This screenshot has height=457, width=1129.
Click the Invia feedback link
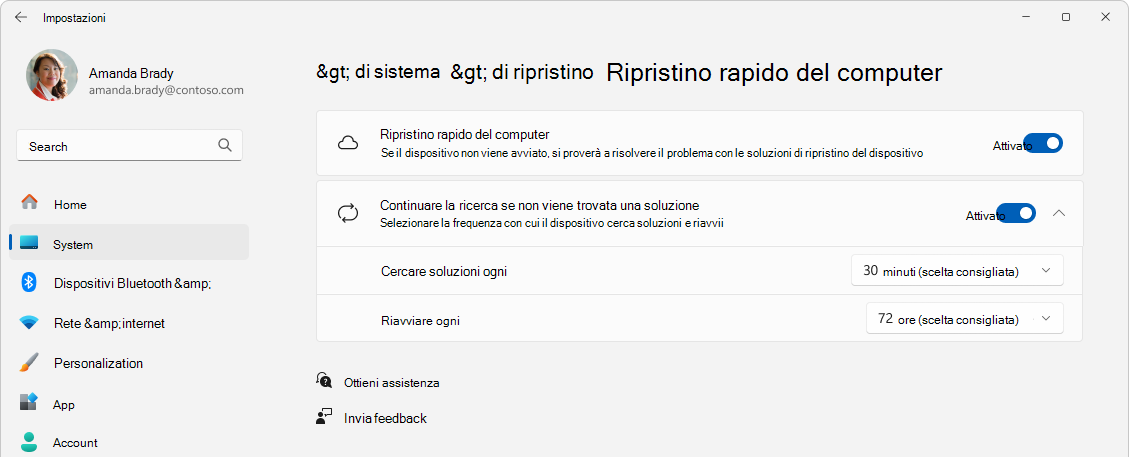385,418
